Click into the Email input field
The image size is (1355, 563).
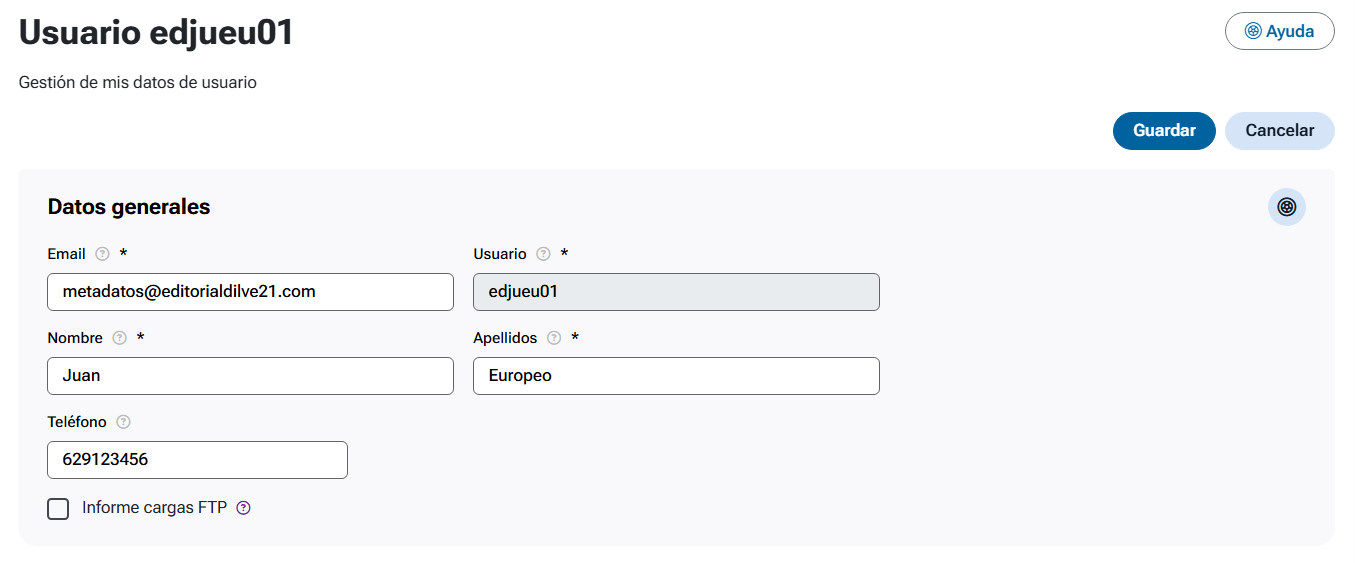click(250, 292)
